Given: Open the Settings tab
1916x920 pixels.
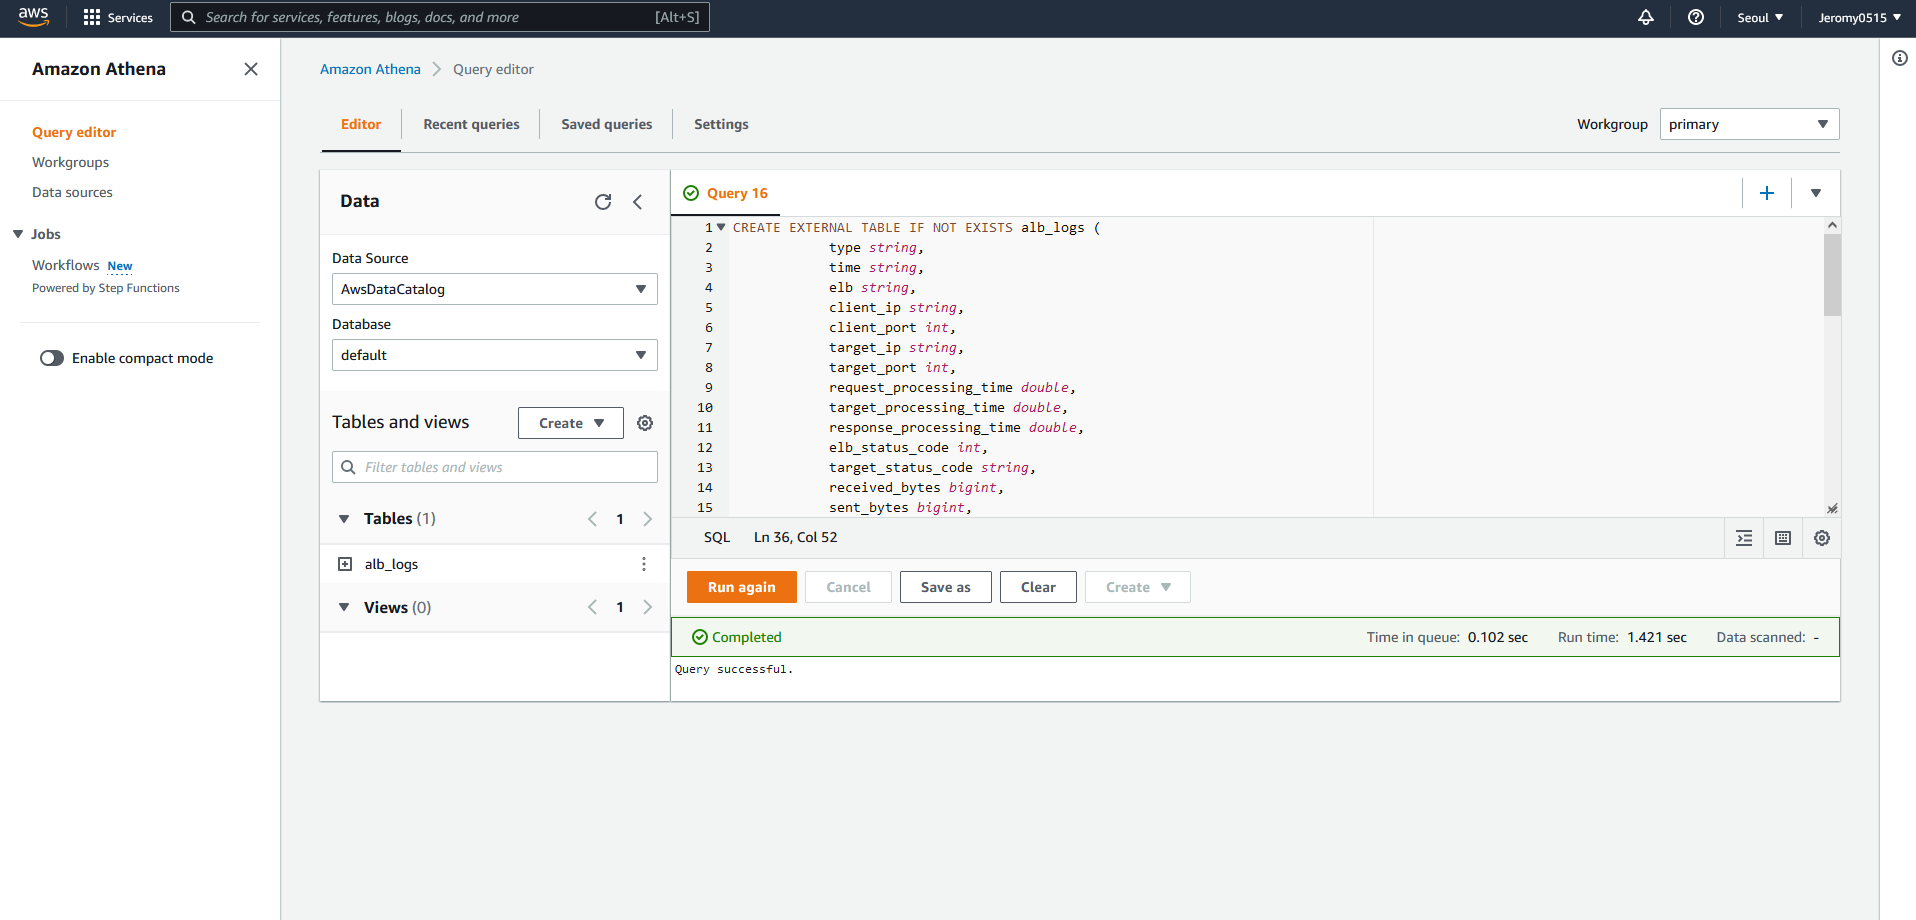Looking at the screenshot, I should click(x=721, y=124).
